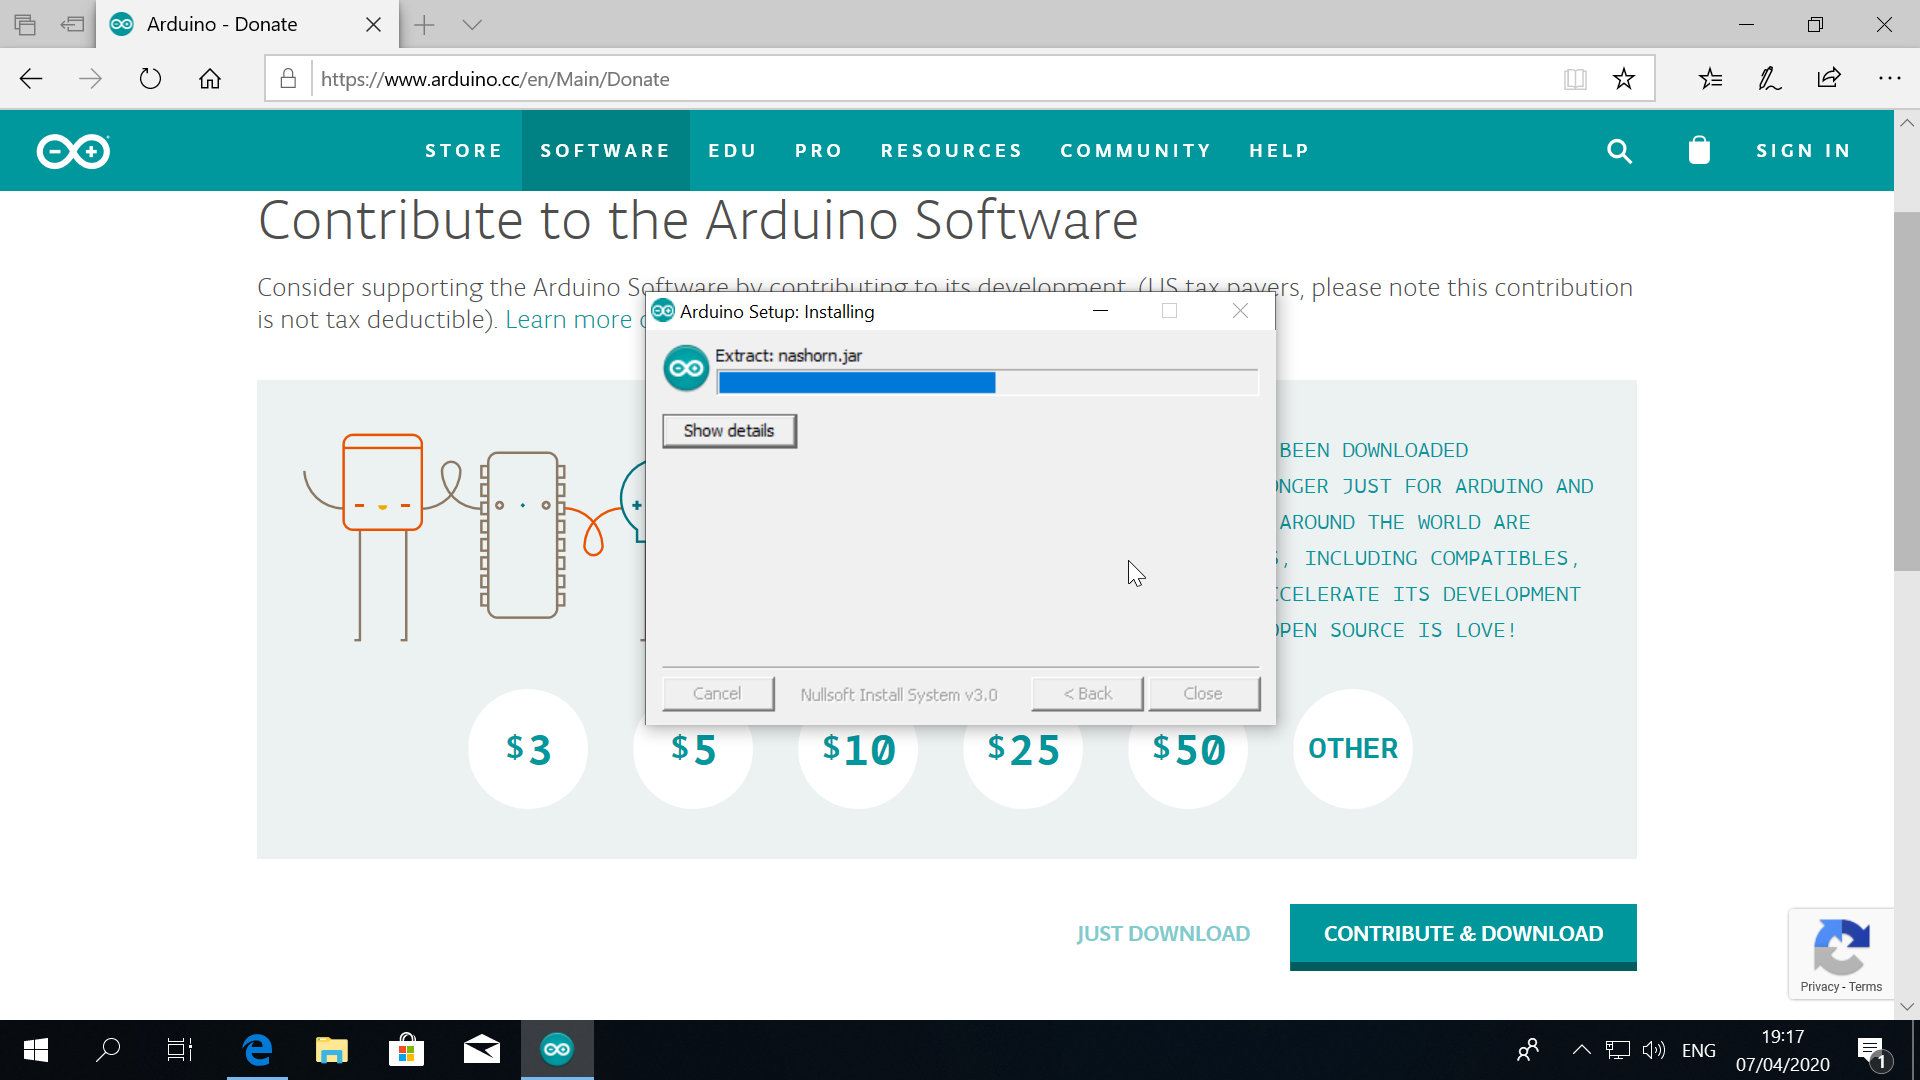Viewport: 1920px width, 1080px height.
Task: Click the add notes pen icon
Action: [x=1769, y=79]
